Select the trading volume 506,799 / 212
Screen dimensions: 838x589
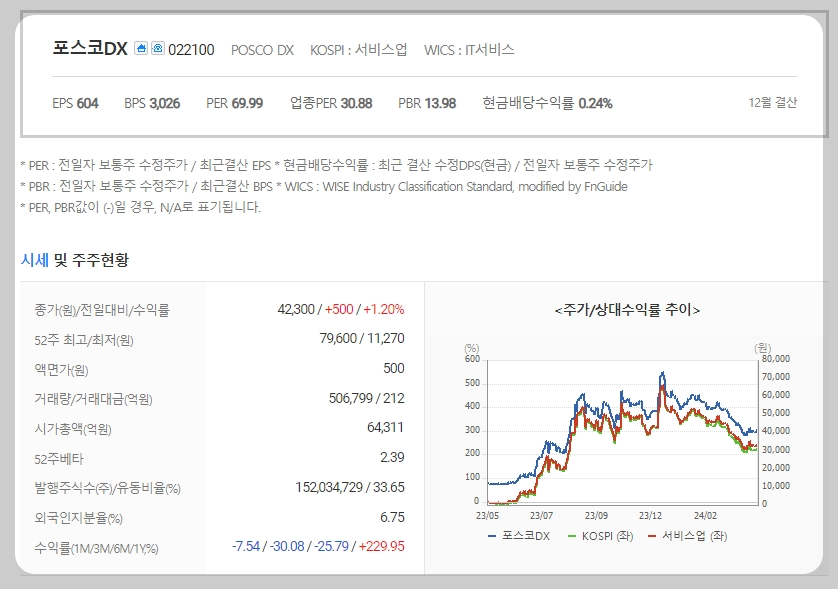pos(367,398)
